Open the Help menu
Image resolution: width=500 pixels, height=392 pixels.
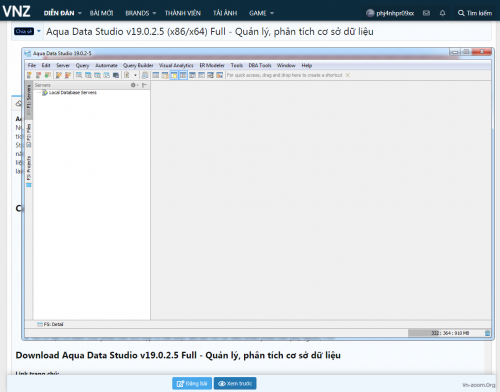click(307, 65)
